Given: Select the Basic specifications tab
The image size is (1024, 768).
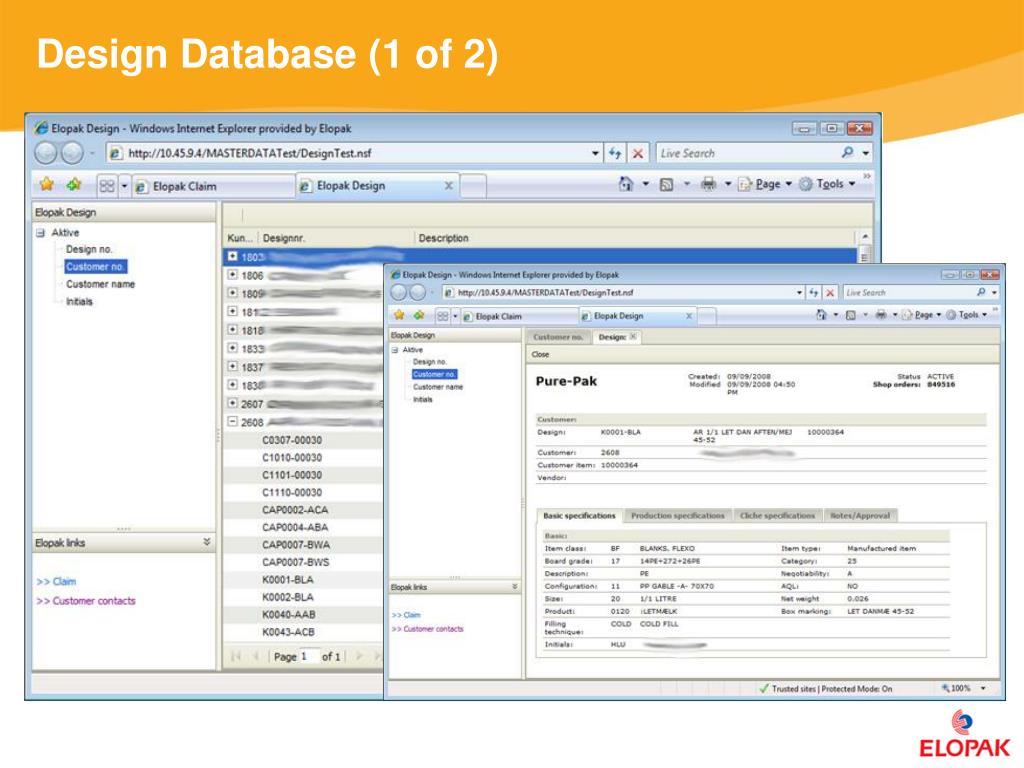Looking at the screenshot, I should coord(579,515).
